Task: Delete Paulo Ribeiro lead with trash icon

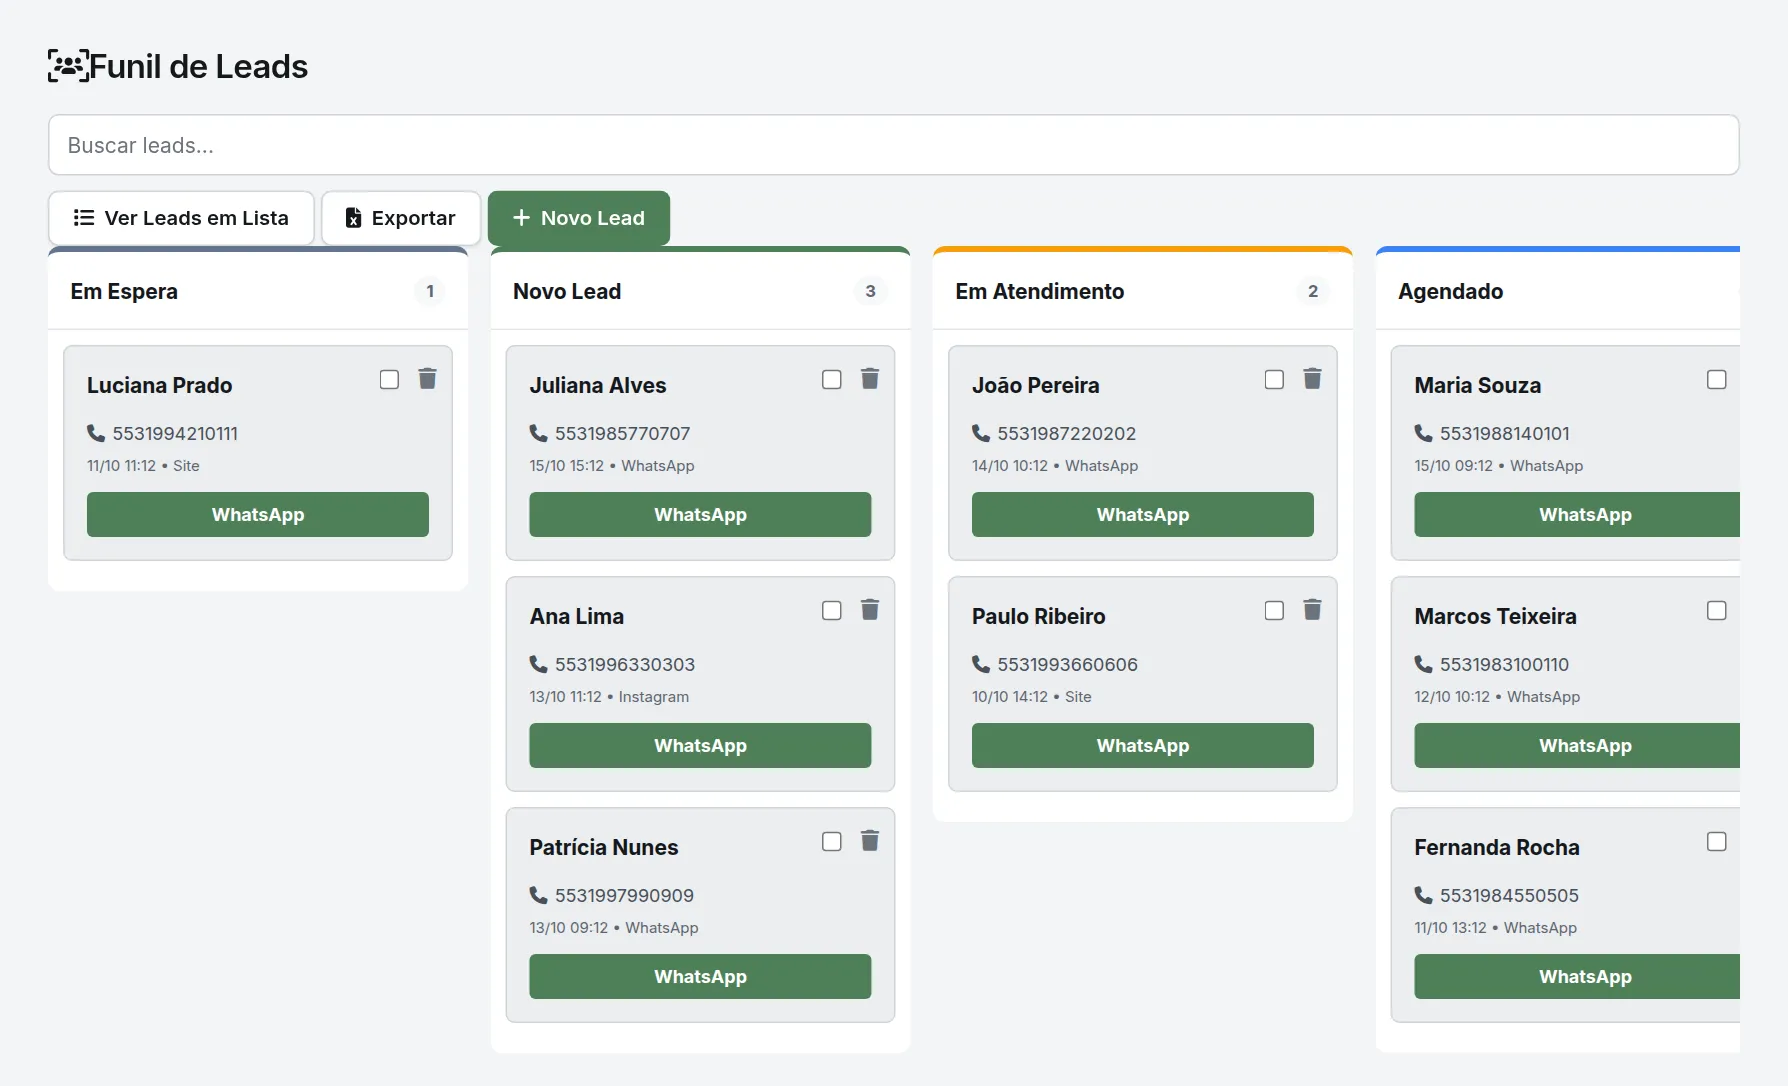Action: click(x=1312, y=610)
